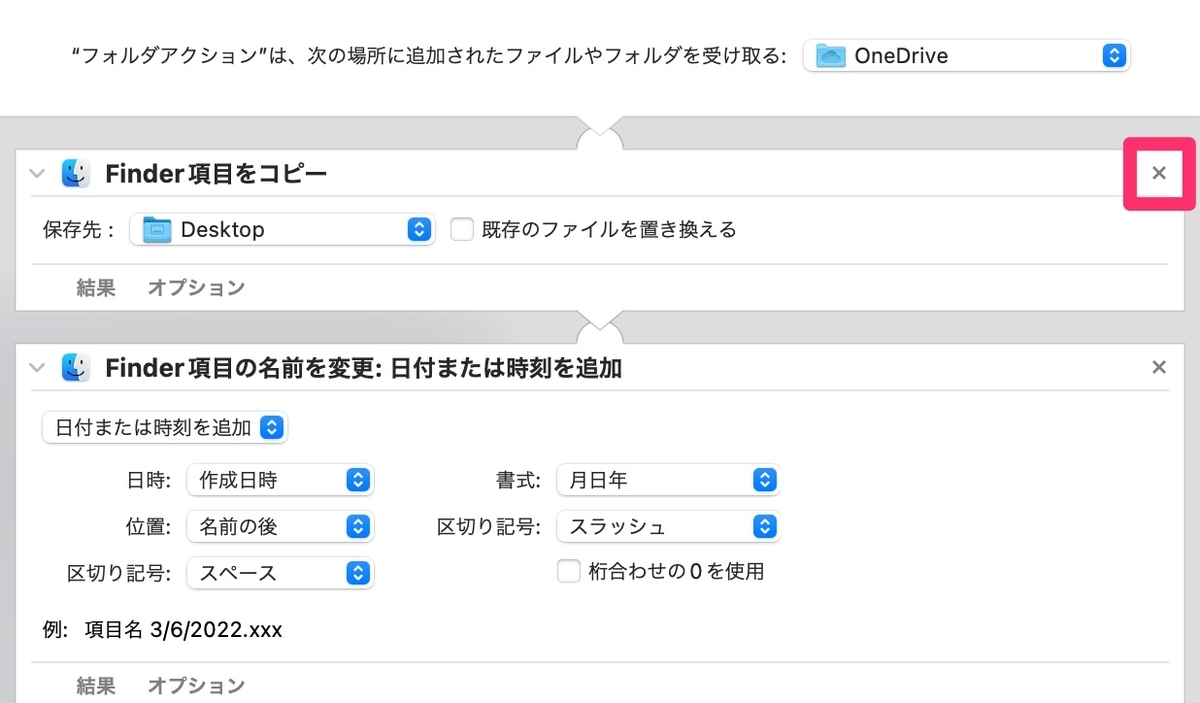
Task: Open the 日付または時刻を追加 mode dropdown
Action: click(270, 427)
